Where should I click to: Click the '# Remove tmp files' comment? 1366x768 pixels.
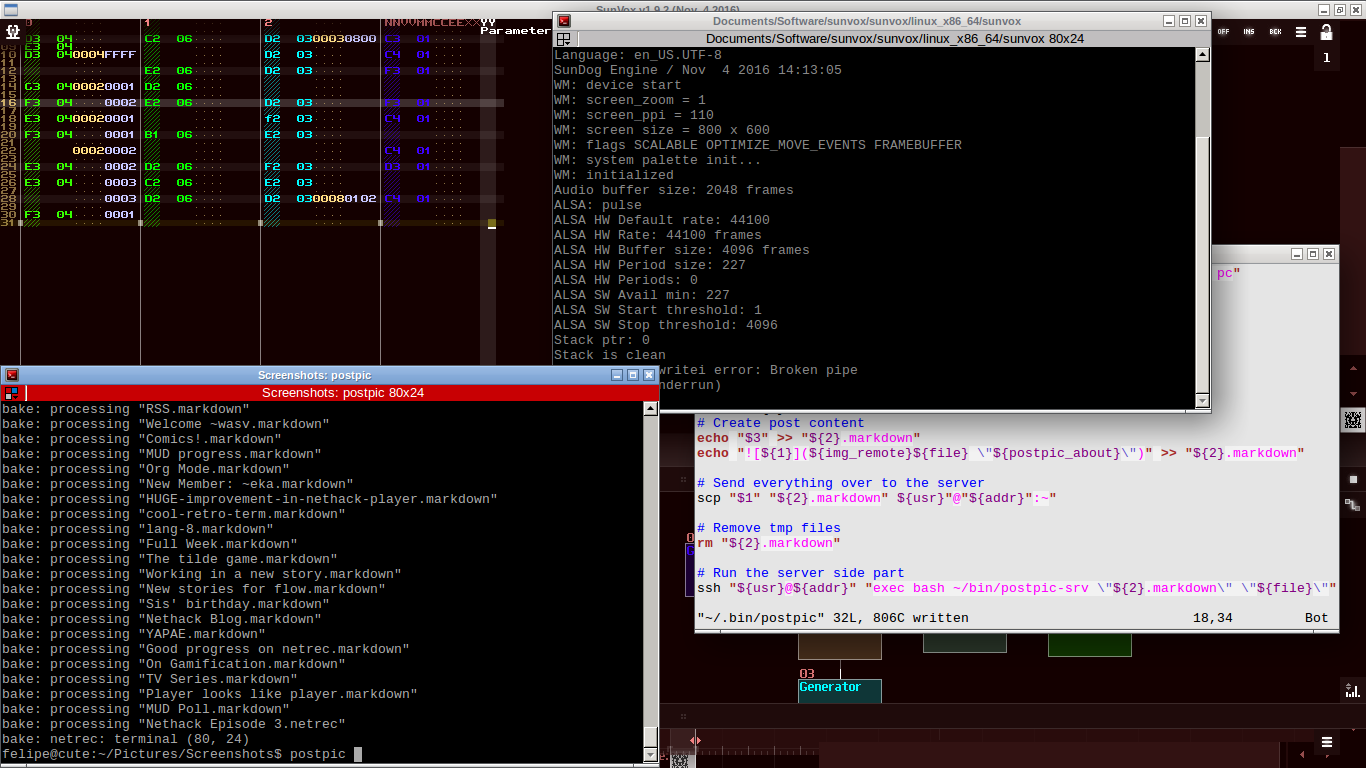[x=769, y=528]
